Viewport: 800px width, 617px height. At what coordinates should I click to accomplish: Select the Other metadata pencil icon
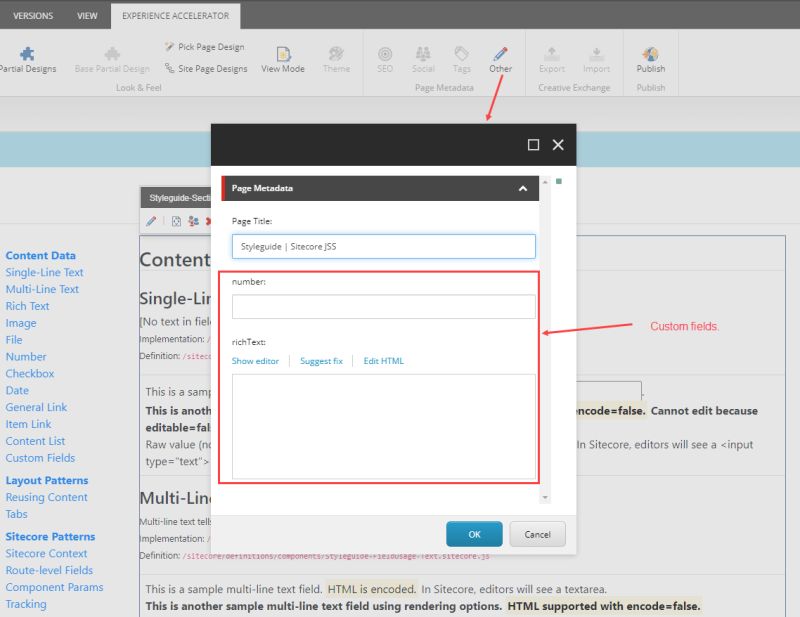500,55
